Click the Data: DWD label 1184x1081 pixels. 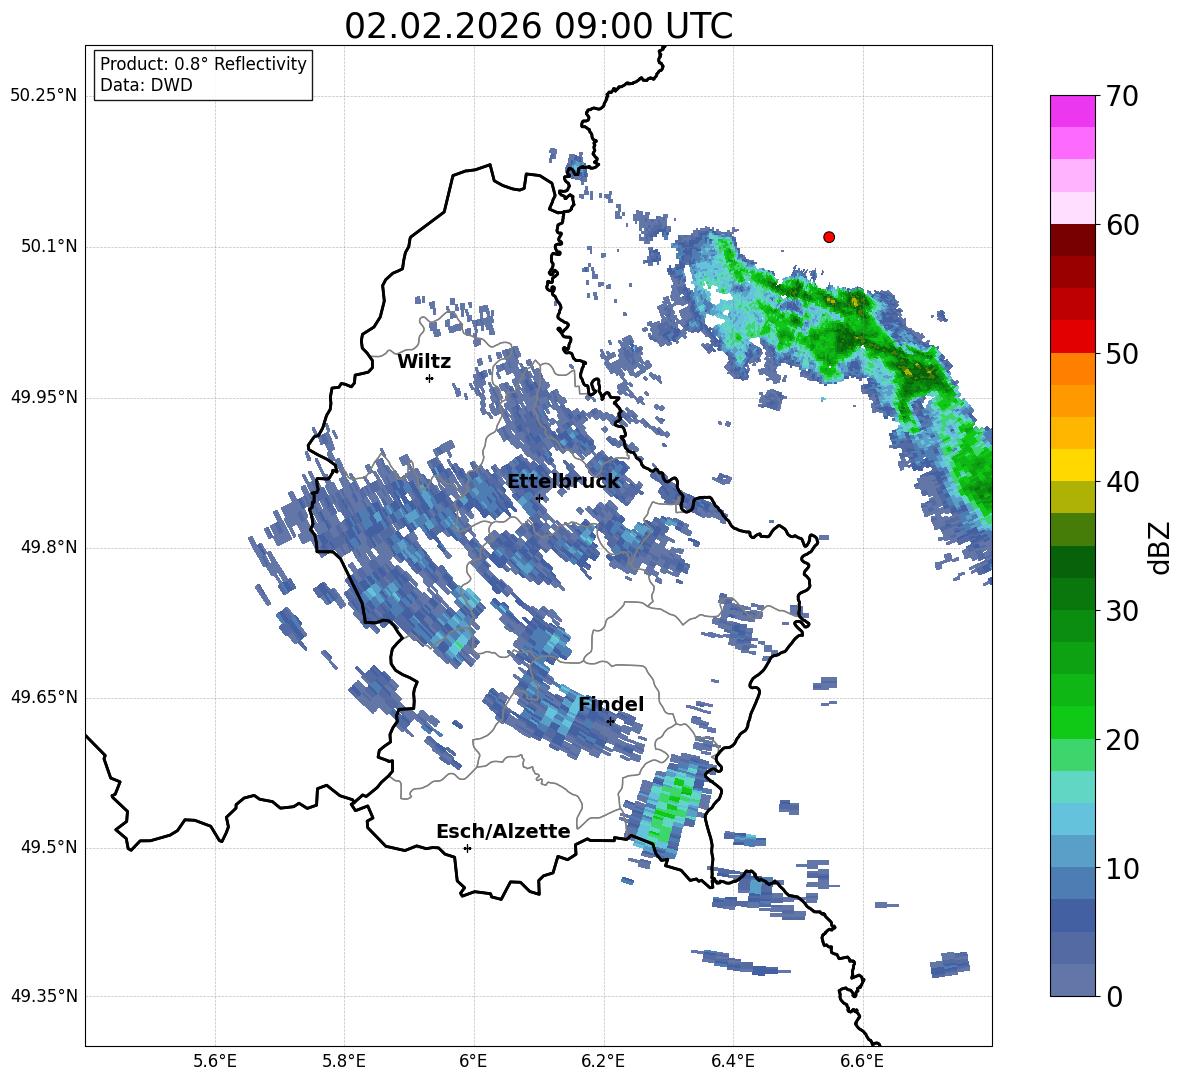146,85
